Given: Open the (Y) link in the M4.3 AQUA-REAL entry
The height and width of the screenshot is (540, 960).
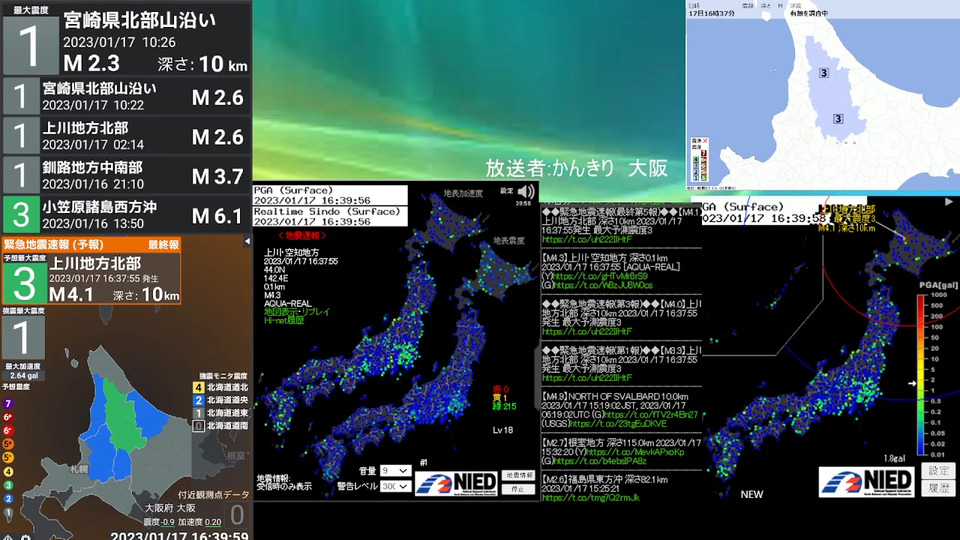Looking at the screenshot, I should (599, 276).
